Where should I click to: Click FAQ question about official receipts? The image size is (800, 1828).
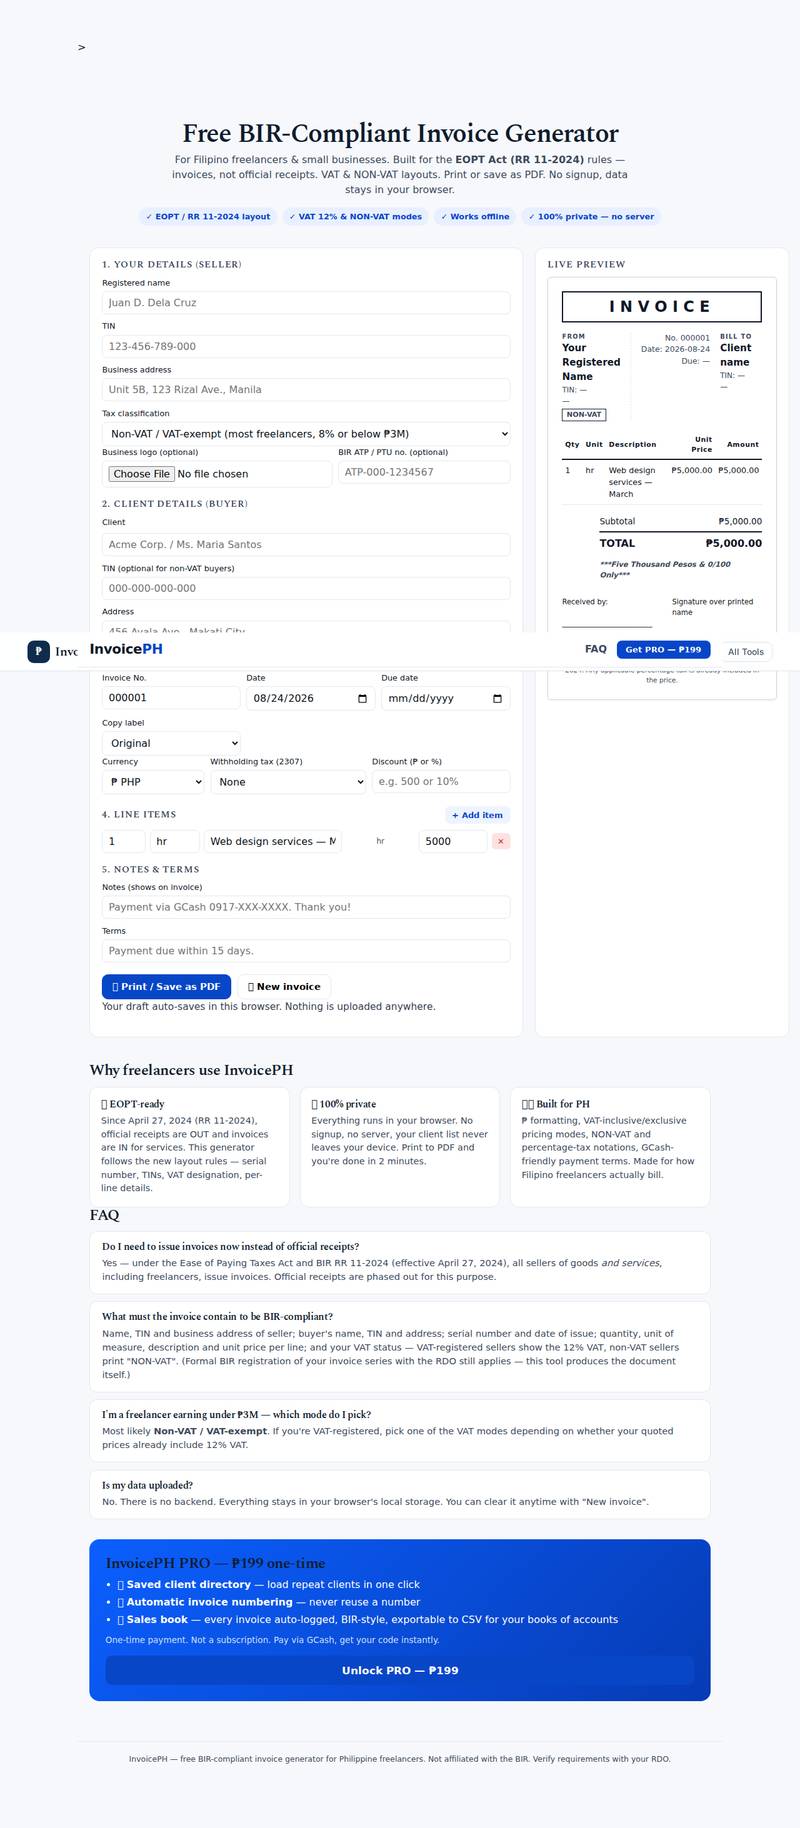click(231, 1247)
